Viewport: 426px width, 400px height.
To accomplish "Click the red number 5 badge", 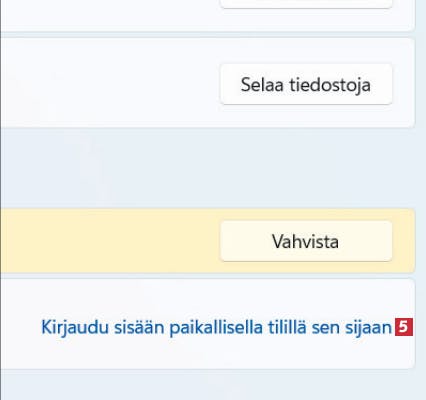I will pos(404,327).
